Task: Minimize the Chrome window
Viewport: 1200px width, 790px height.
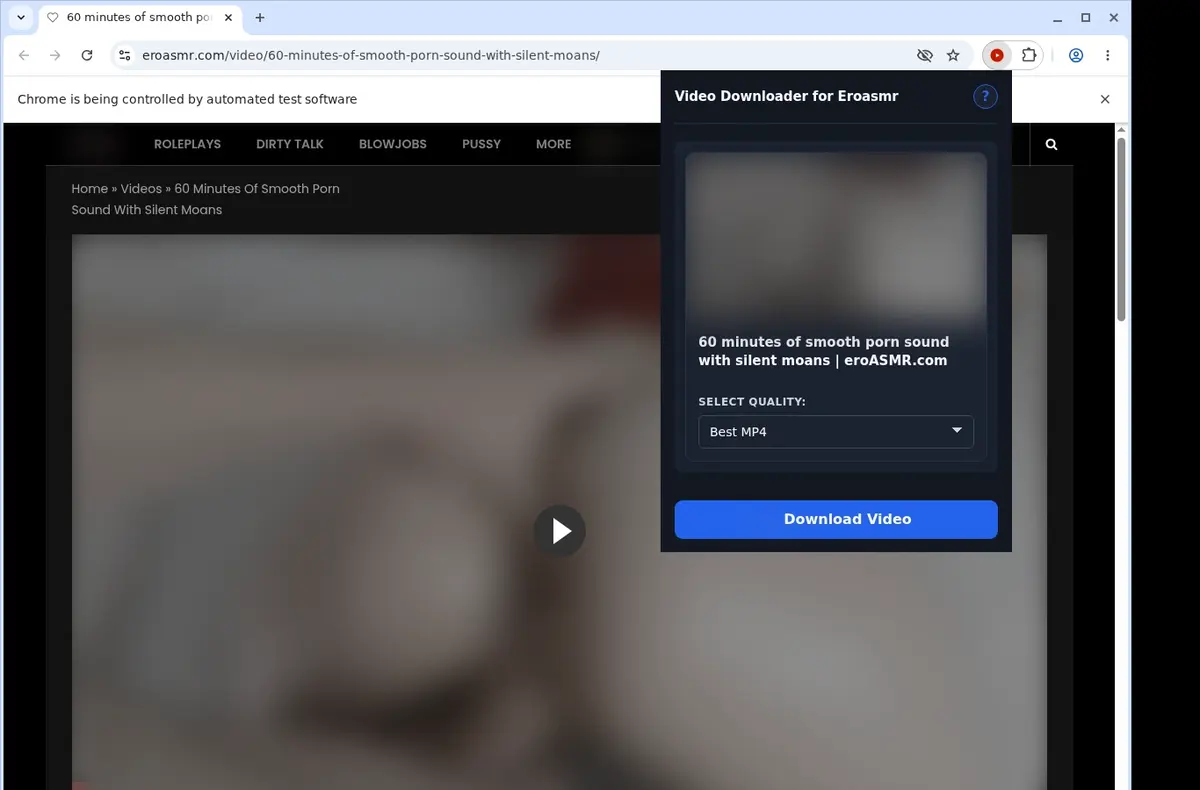Action: tap(1059, 18)
